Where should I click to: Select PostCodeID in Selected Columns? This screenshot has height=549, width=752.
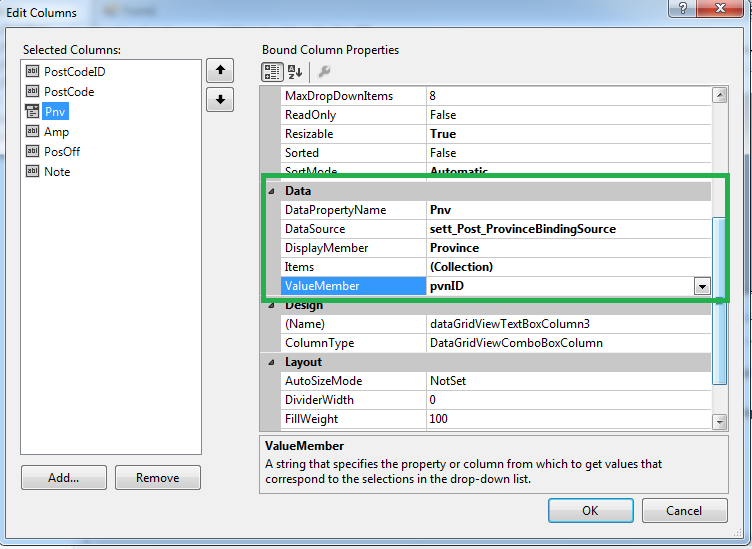pos(75,71)
